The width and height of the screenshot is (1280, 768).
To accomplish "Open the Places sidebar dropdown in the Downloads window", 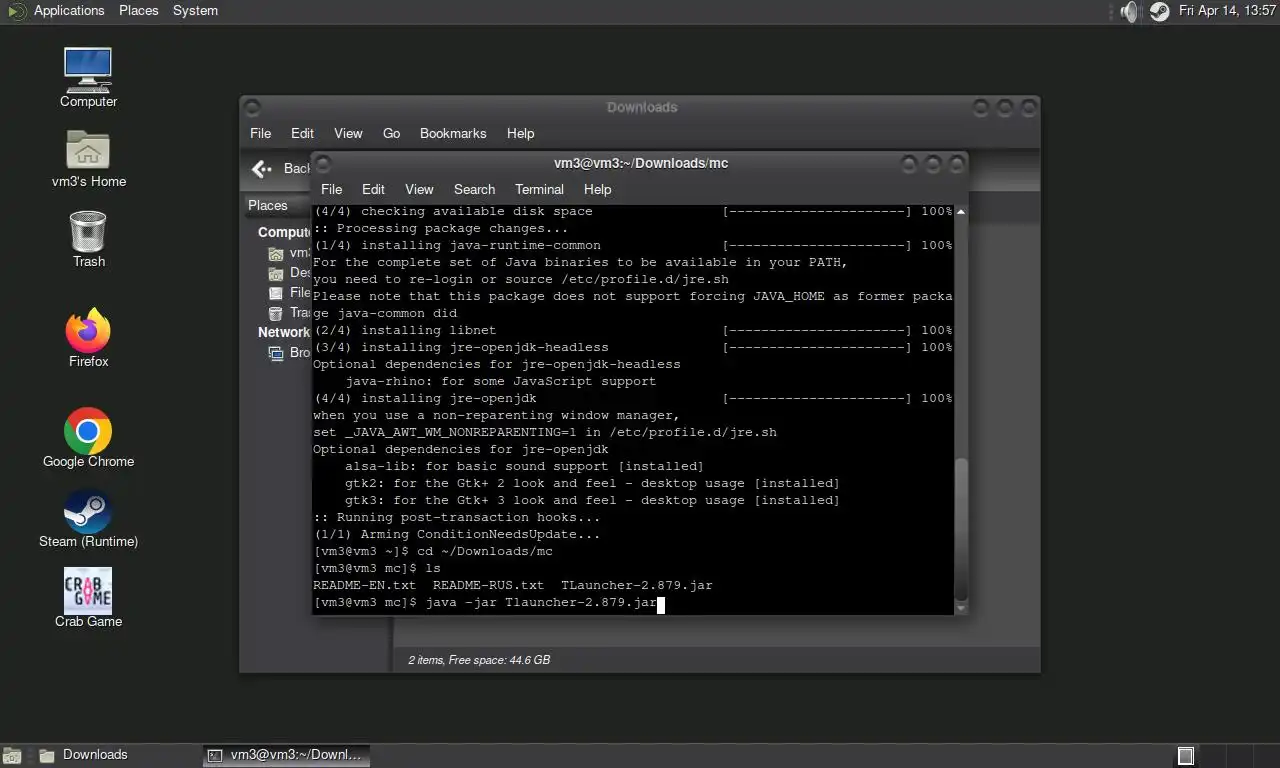I will (x=279, y=205).
